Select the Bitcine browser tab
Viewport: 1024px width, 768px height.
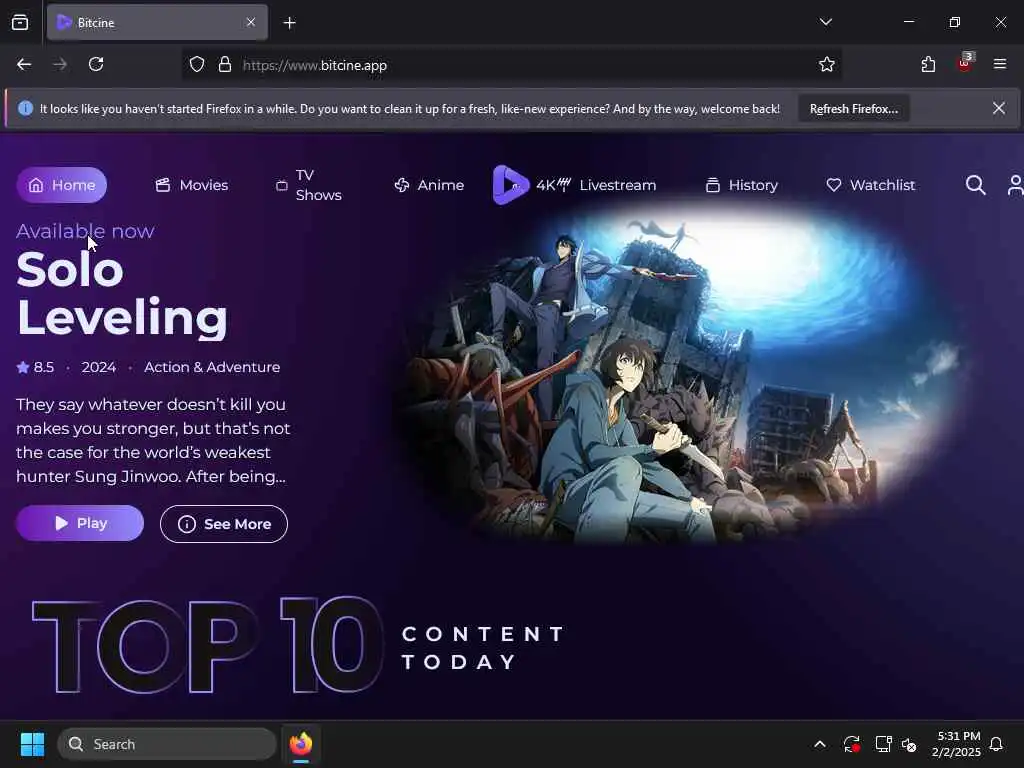(x=157, y=23)
